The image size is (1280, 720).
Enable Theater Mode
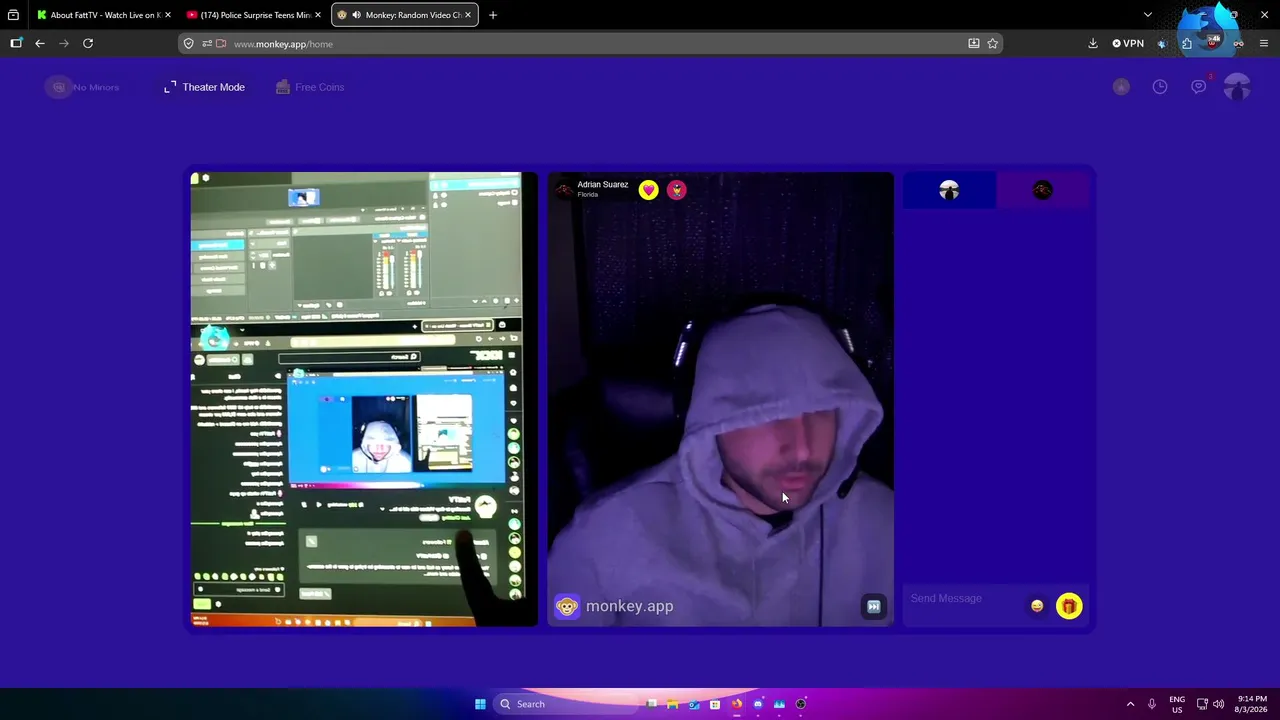(x=205, y=87)
